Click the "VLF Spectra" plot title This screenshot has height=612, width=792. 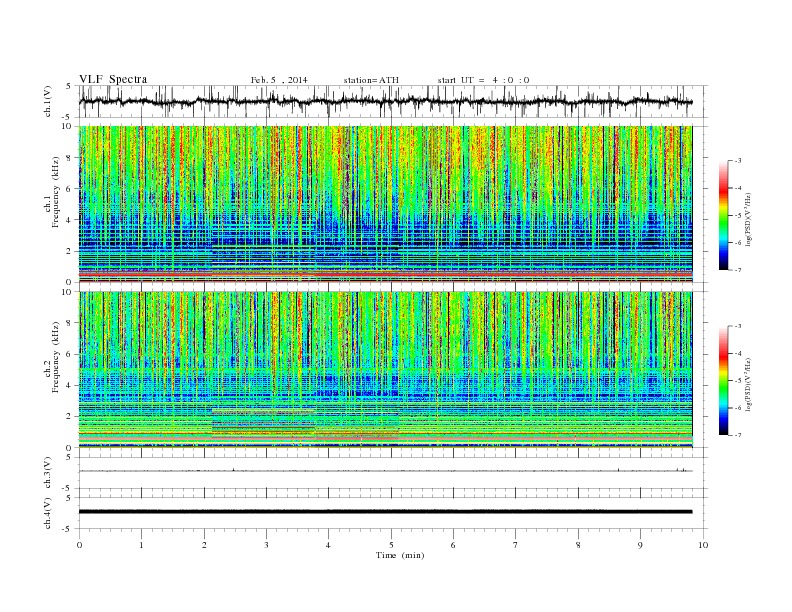click(x=113, y=79)
